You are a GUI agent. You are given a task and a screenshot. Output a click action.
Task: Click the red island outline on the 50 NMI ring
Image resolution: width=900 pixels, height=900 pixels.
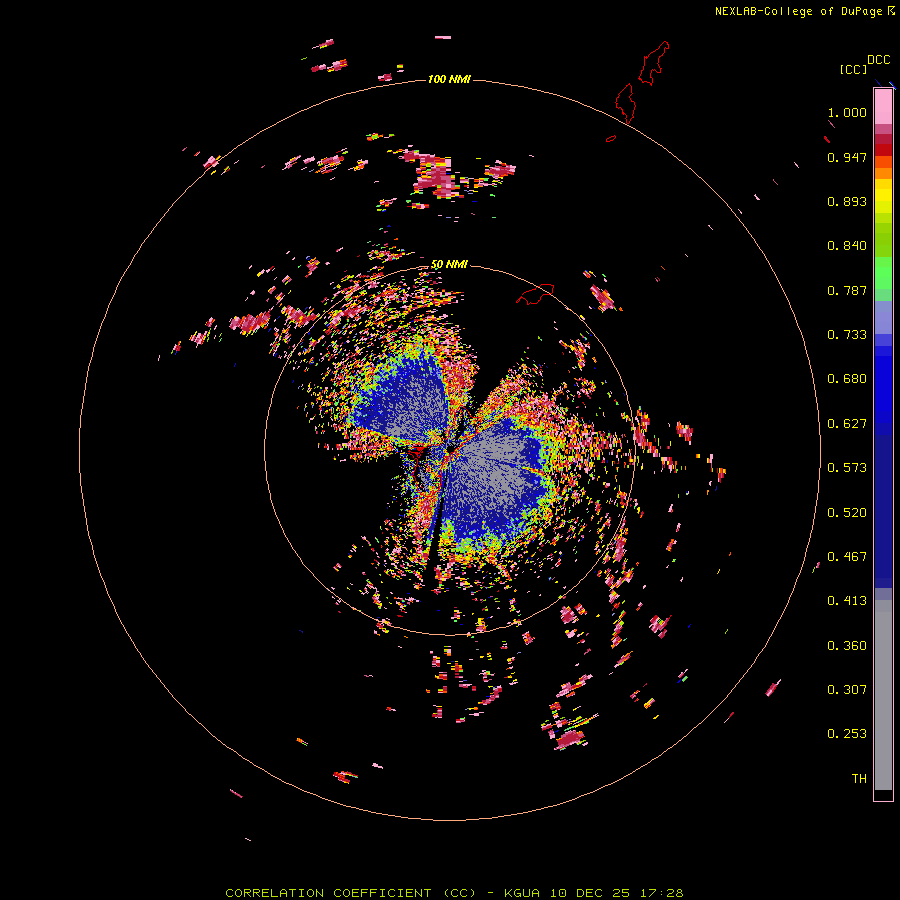(x=536, y=294)
